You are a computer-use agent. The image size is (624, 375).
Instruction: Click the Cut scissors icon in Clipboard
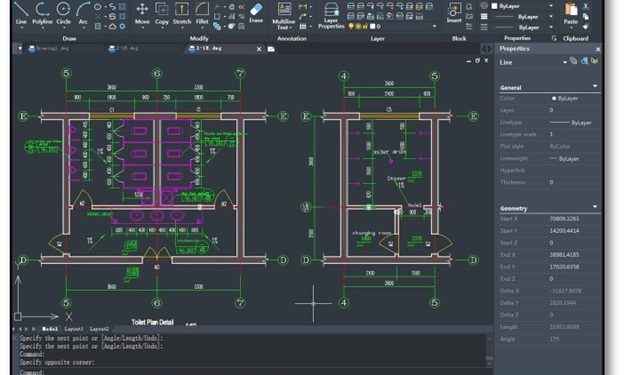[x=586, y=6]
